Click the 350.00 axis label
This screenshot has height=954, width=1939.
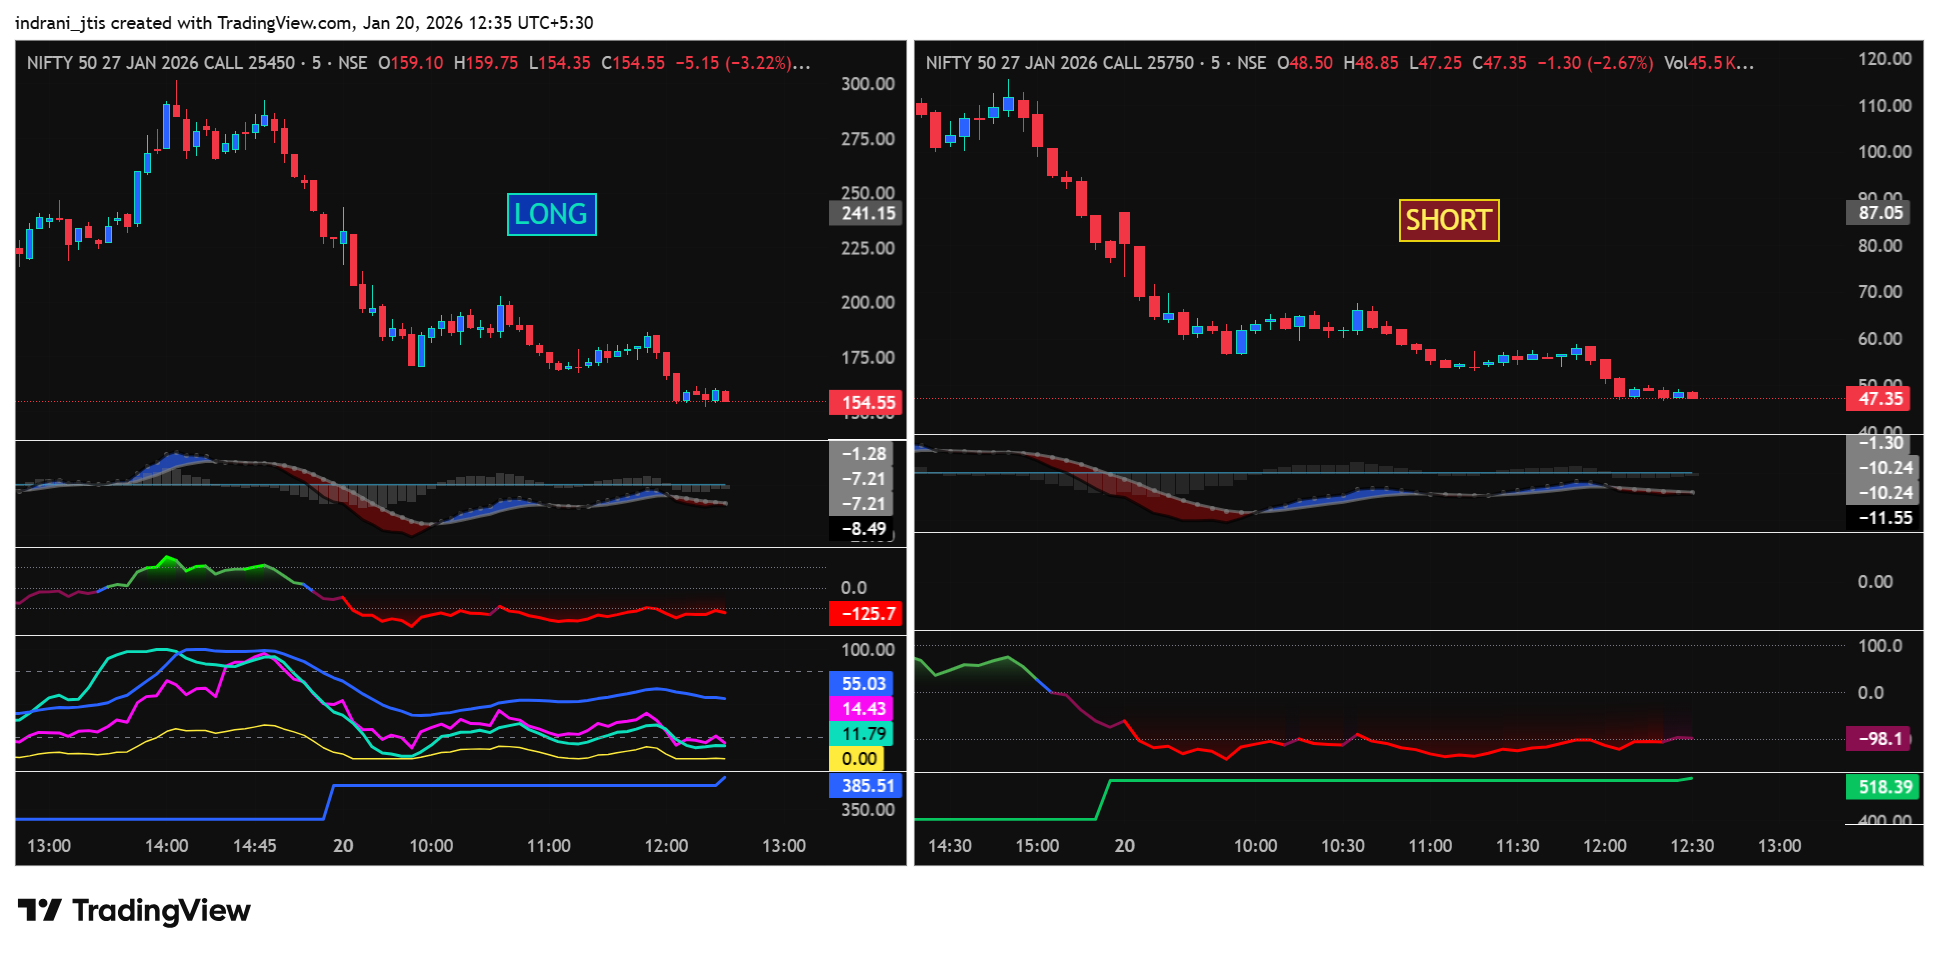(868, 809)
